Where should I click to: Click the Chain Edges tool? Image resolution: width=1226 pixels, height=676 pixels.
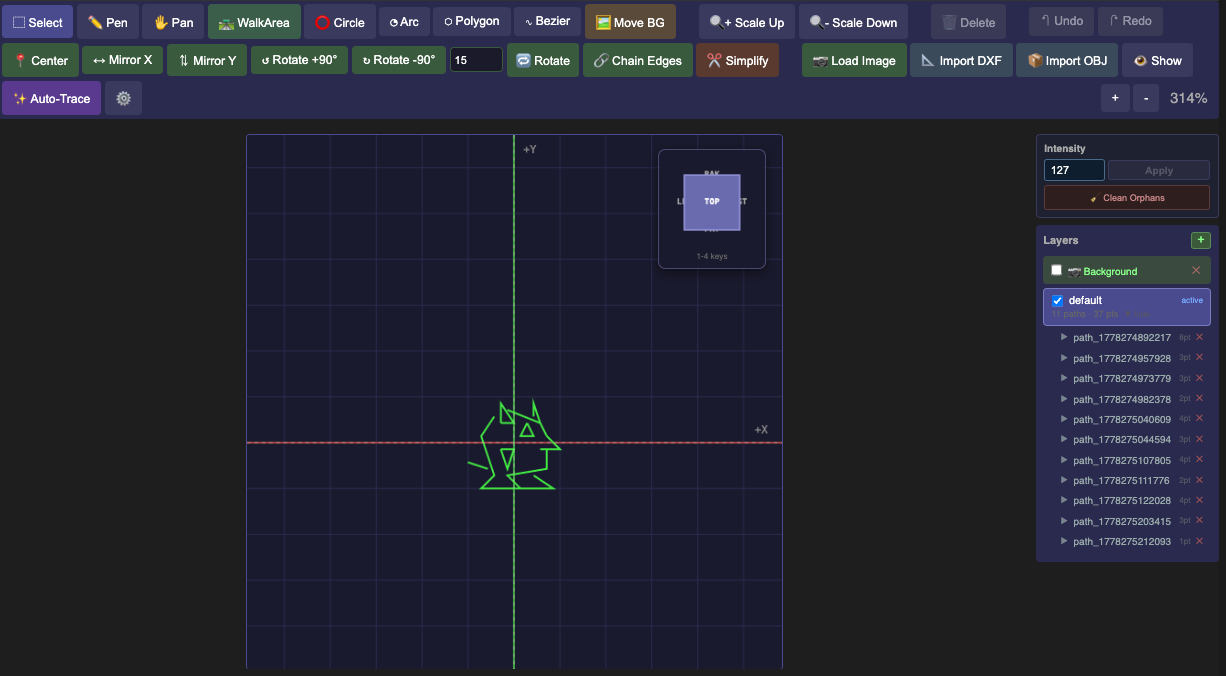[637, 60]
